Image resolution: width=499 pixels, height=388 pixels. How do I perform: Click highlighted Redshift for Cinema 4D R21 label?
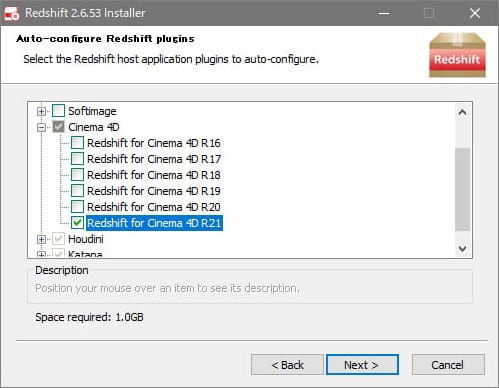tap(154, 223)
